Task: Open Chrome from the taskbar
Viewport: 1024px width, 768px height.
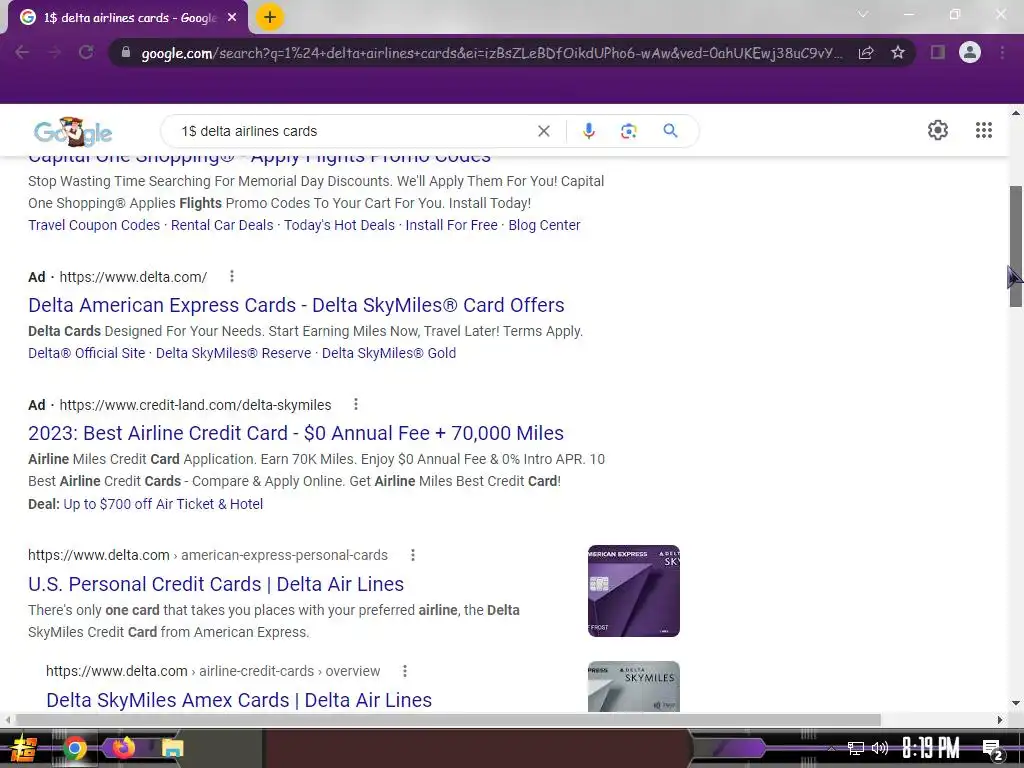Action: [74, 748]
